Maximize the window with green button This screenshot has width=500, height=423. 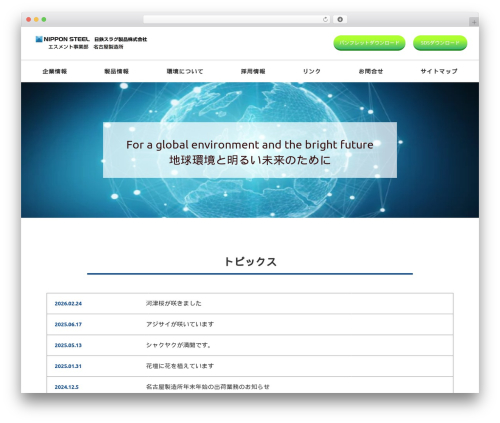point(44,20)
